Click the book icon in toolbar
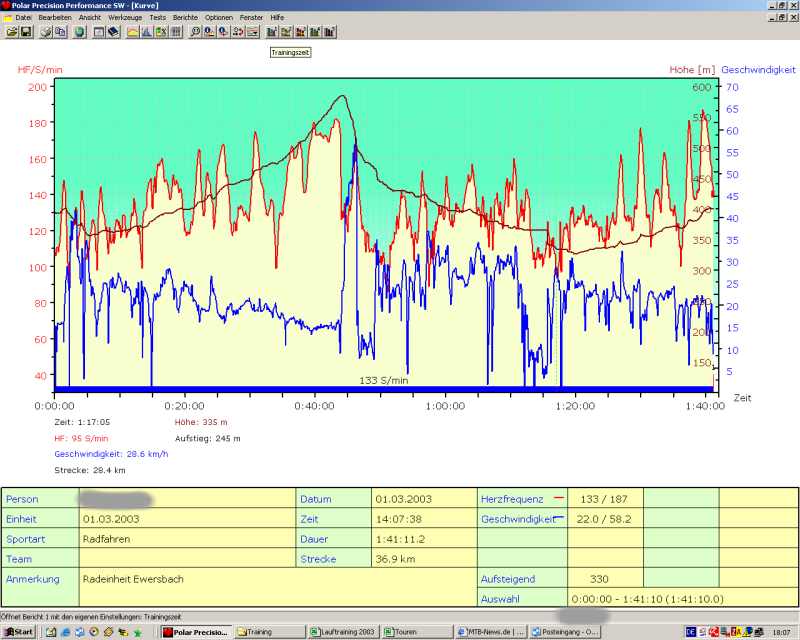 click(x=113, y=32)
